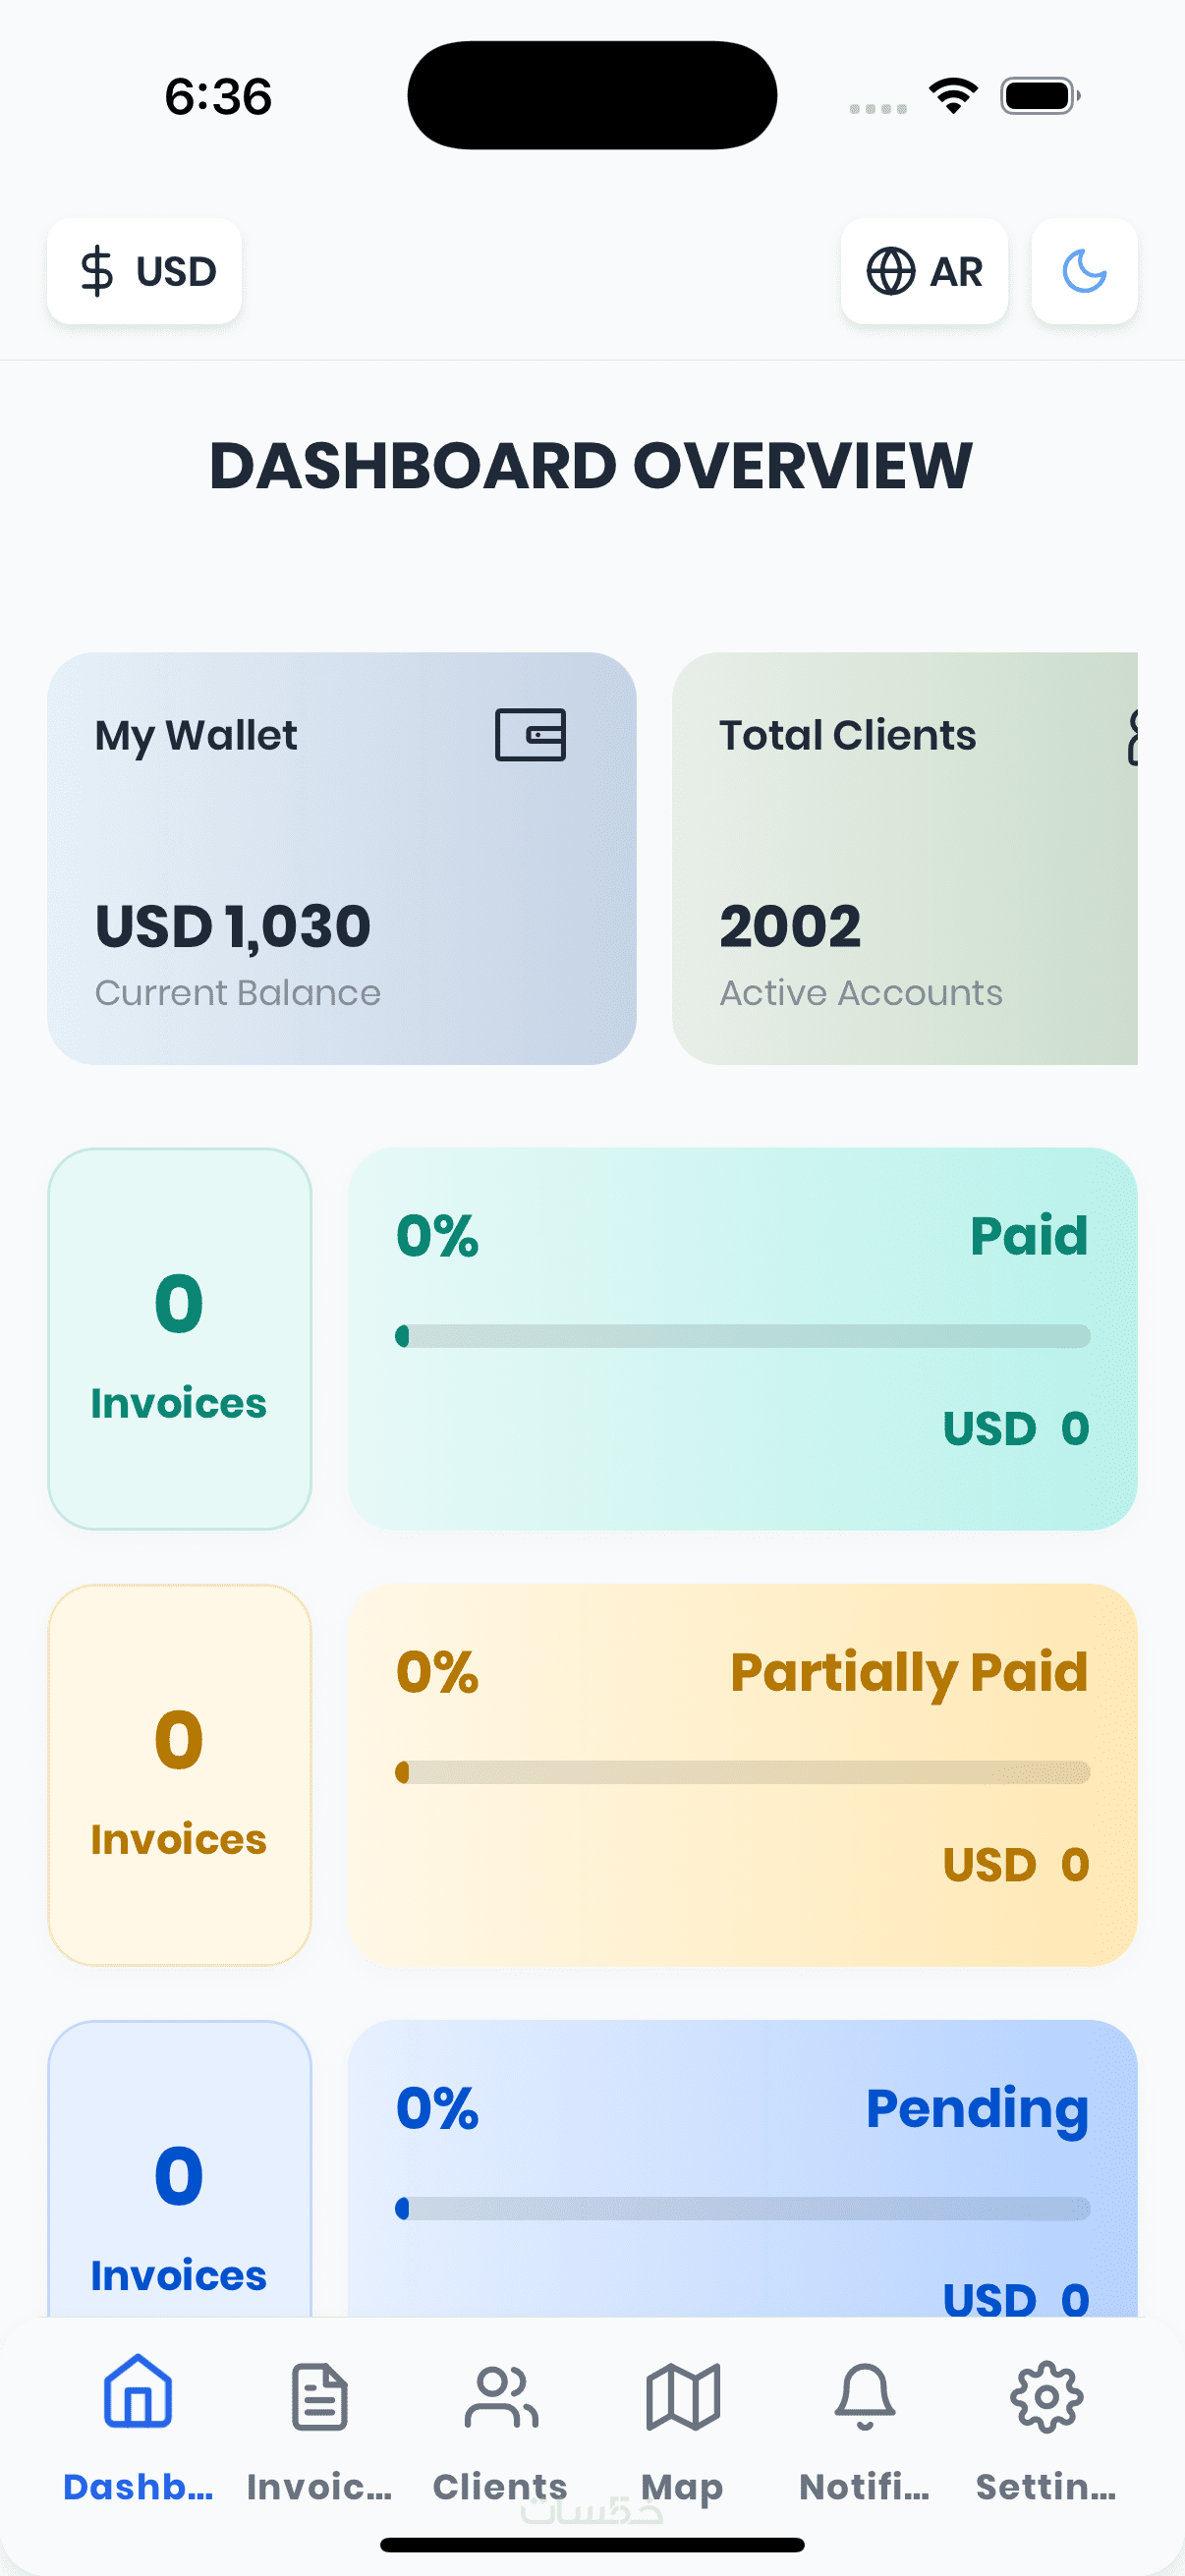This screenshot has height=2576, width=1185.
Task: Open Notifications bell icon
Action: [x=864, y=2396]
